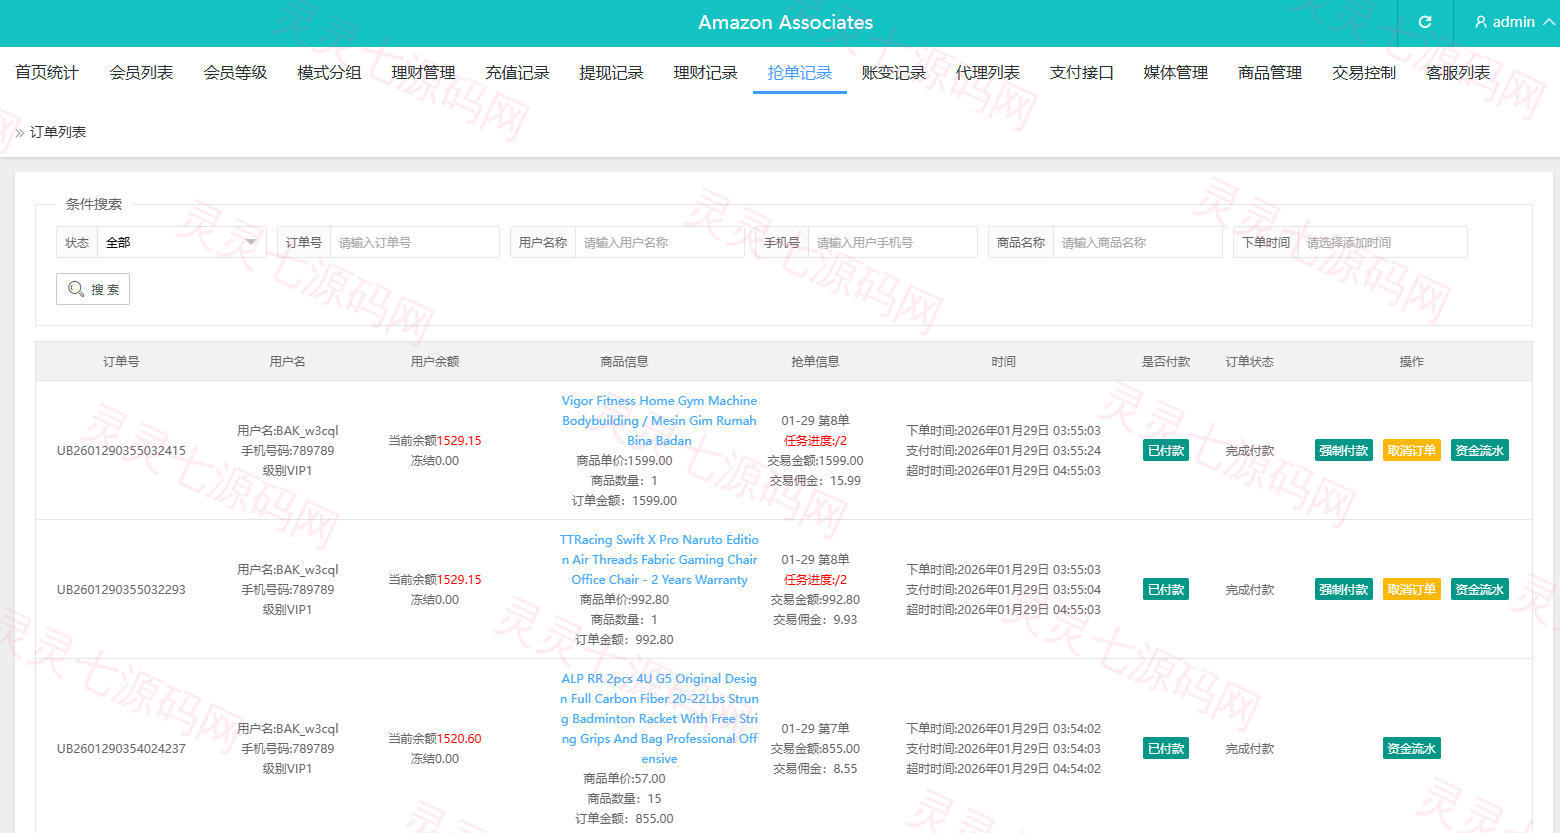This screenshot has height=833, width=1560.
Task: Open the 交易控制 tab
Action: [1364, 72]
